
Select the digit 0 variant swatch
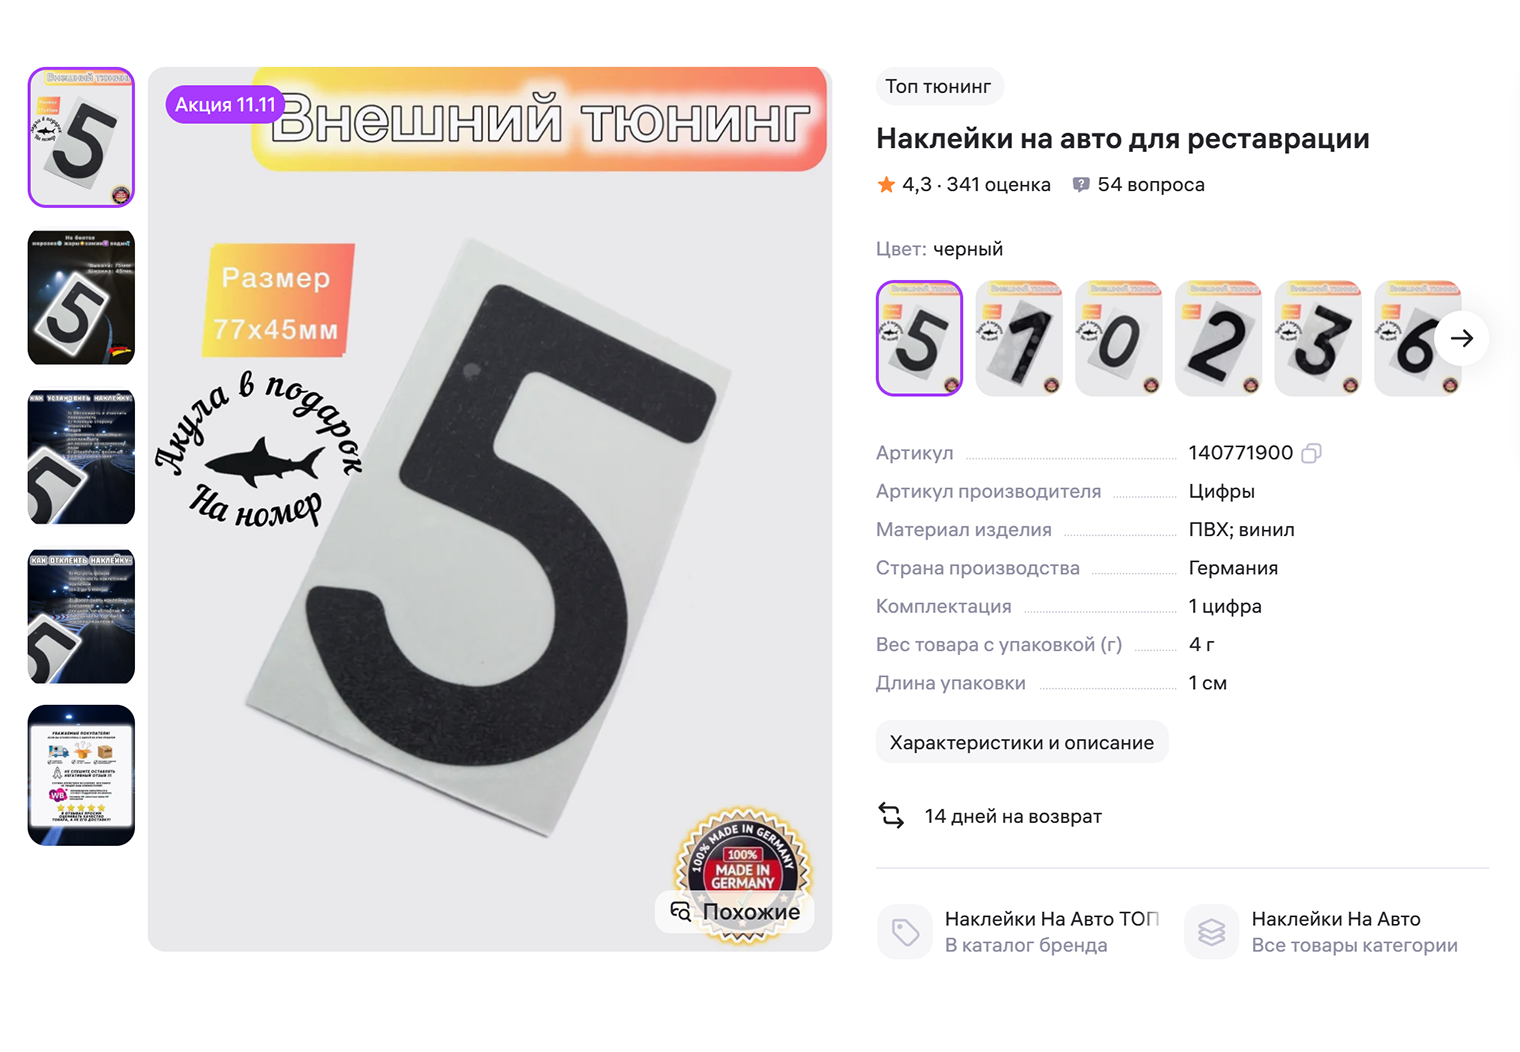pos(1119,338)
